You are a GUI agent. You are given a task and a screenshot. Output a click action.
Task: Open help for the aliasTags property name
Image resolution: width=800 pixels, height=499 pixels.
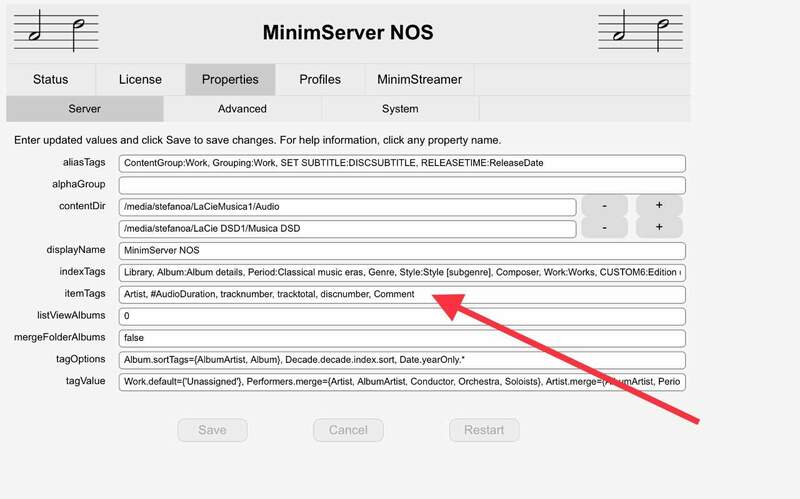pos(83,163)
